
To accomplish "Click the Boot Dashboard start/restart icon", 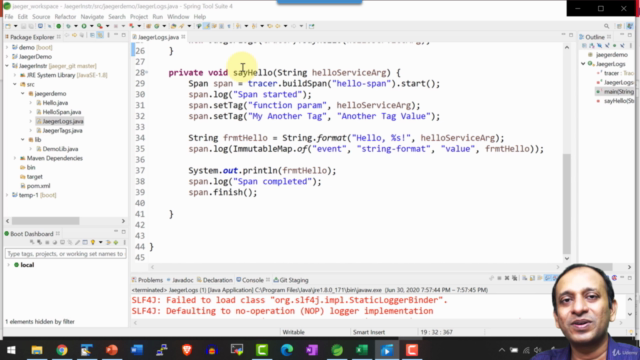I will point(32,242).
